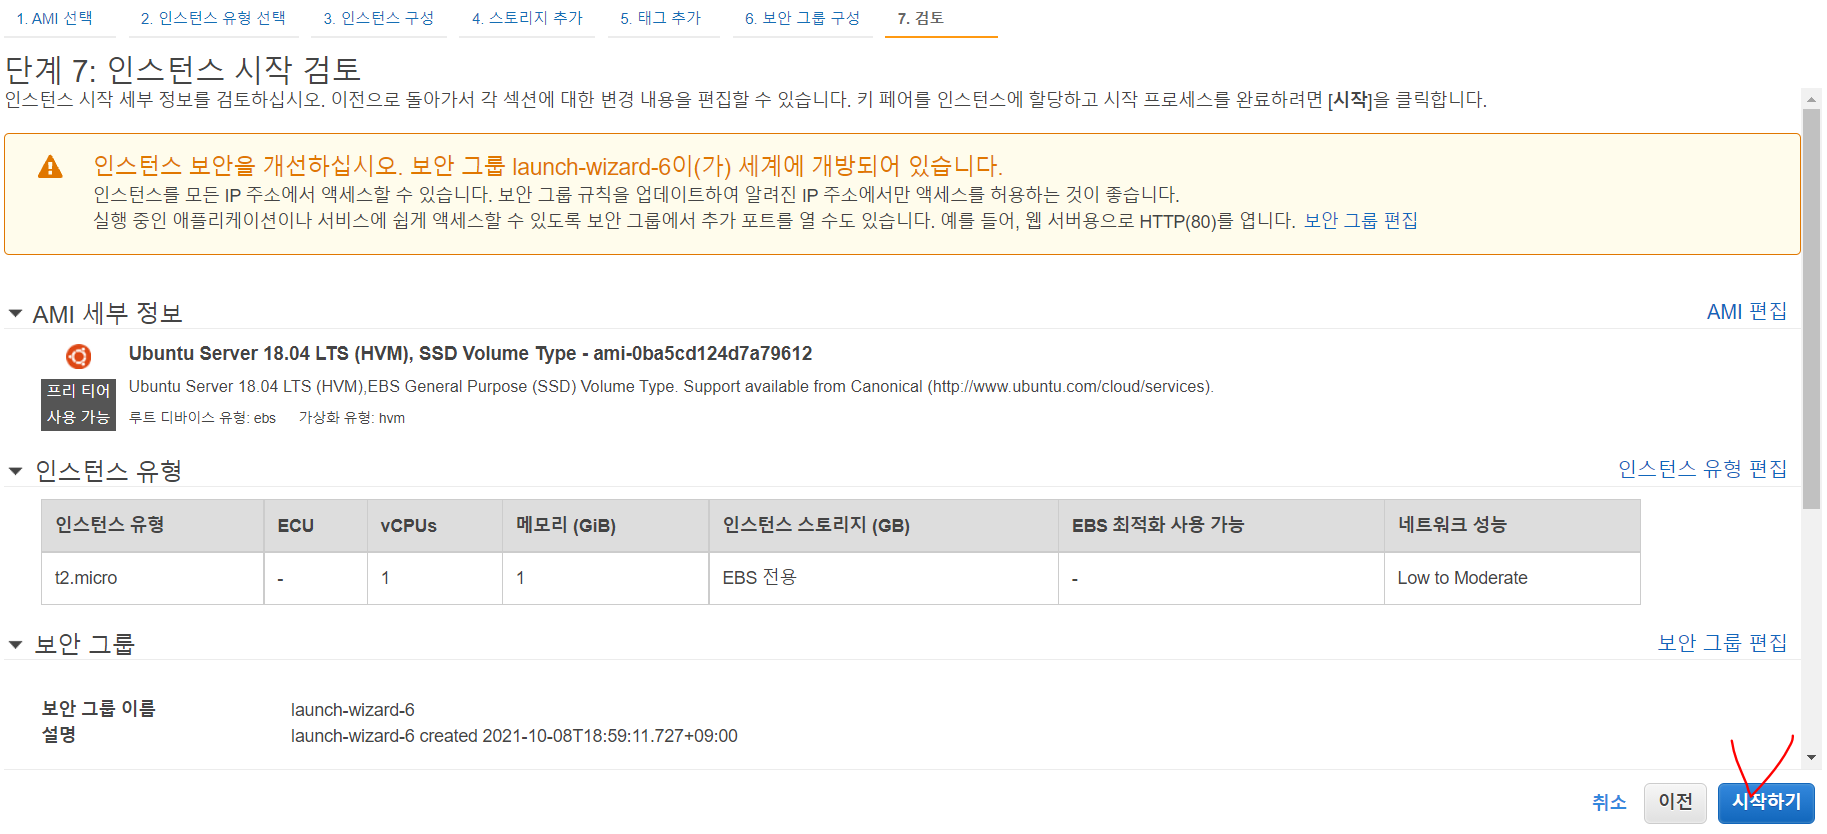This screenshot has height=834, width=1827.
Task: Select the 5. 태그 추가 tab
Action: click(x=660, y=18)
